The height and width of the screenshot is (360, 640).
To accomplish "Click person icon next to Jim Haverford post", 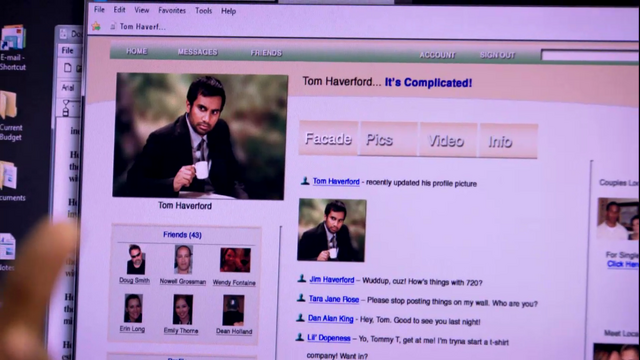I will click(302, 279).
